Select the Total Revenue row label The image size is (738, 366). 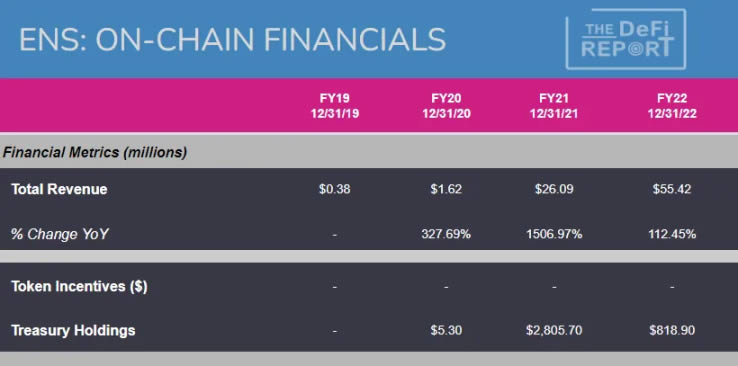[x=59, y=189]
